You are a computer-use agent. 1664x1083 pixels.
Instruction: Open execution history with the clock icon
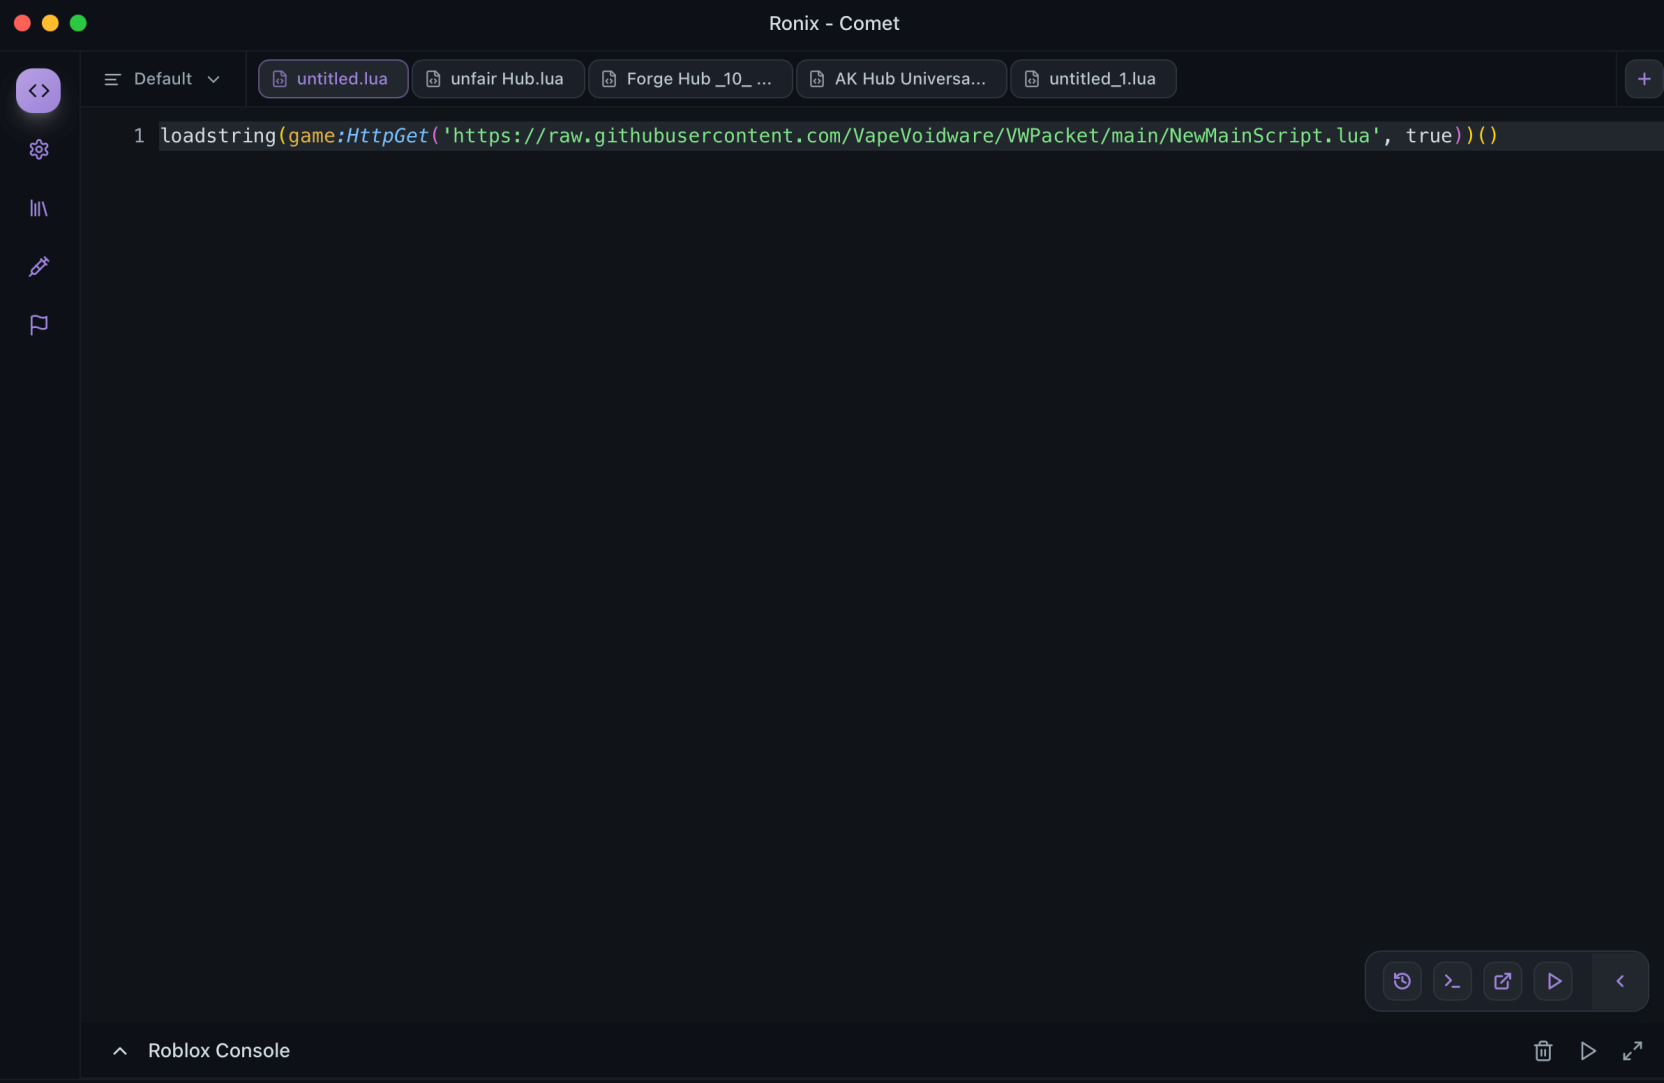[1401, 981]
